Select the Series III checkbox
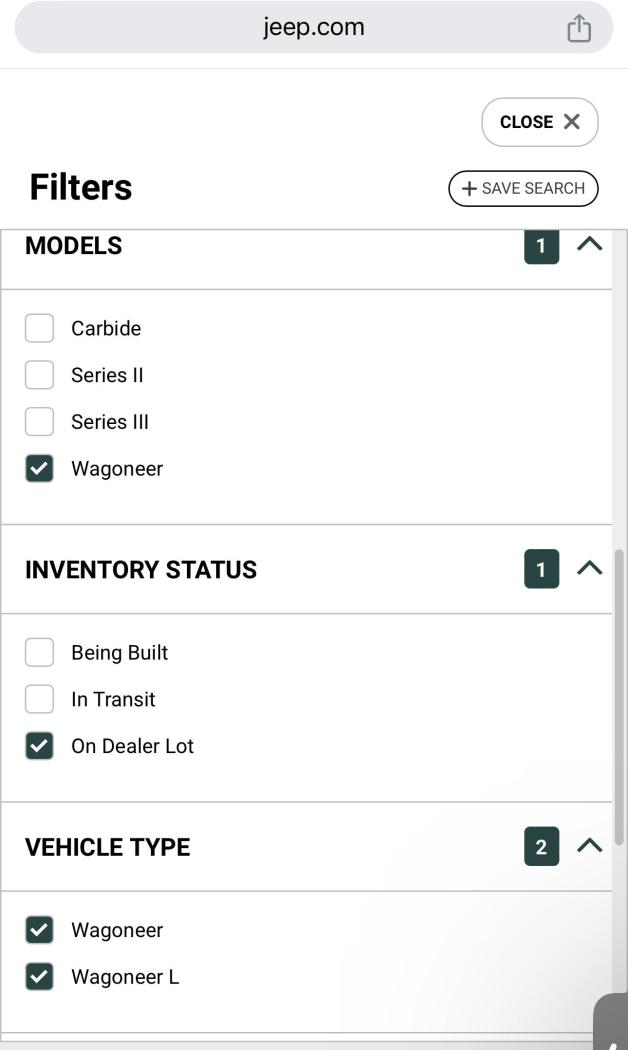The image size is (628, 1050). (x=39, y=422)
